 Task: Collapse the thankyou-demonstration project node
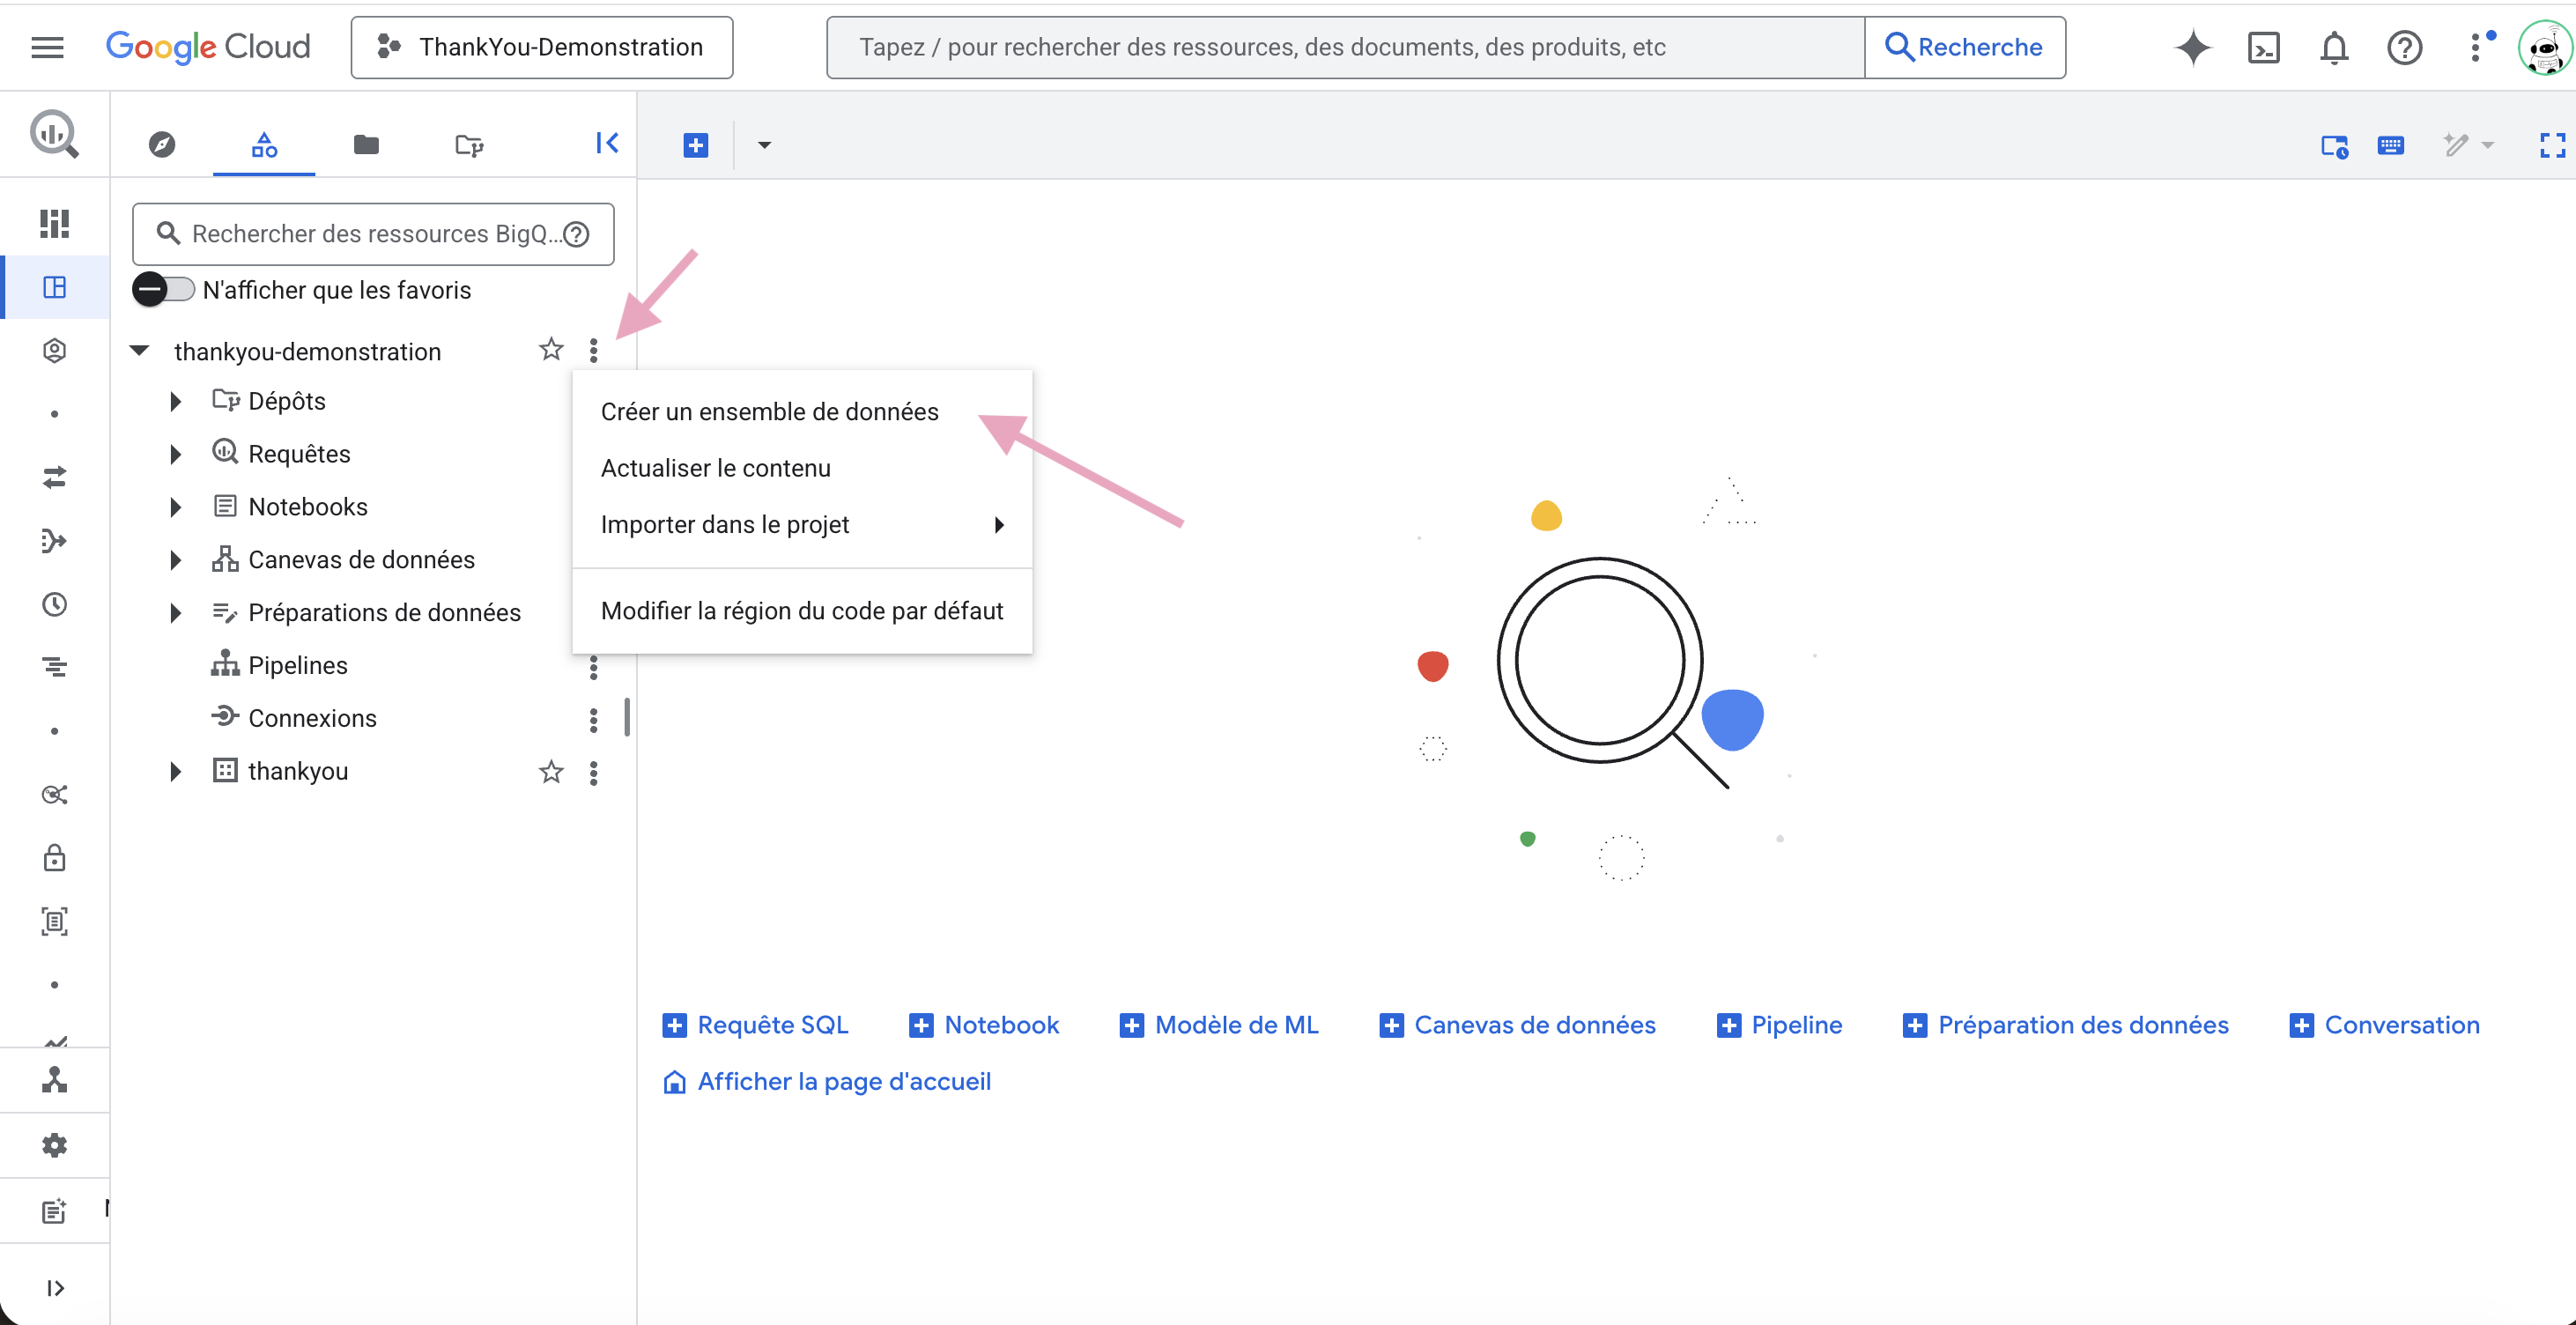140,351
